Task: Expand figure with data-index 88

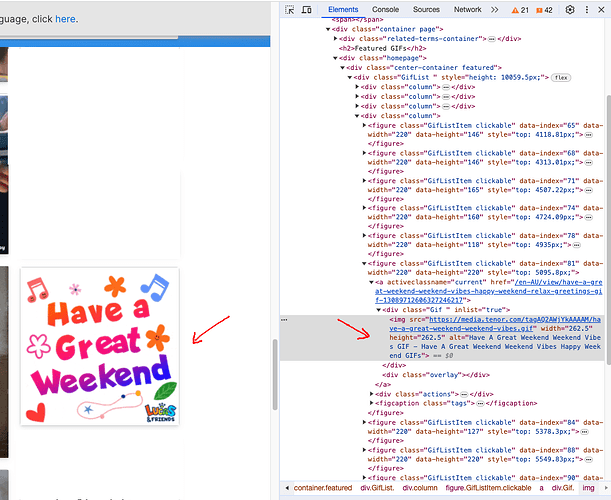Action: click(364, 450)
